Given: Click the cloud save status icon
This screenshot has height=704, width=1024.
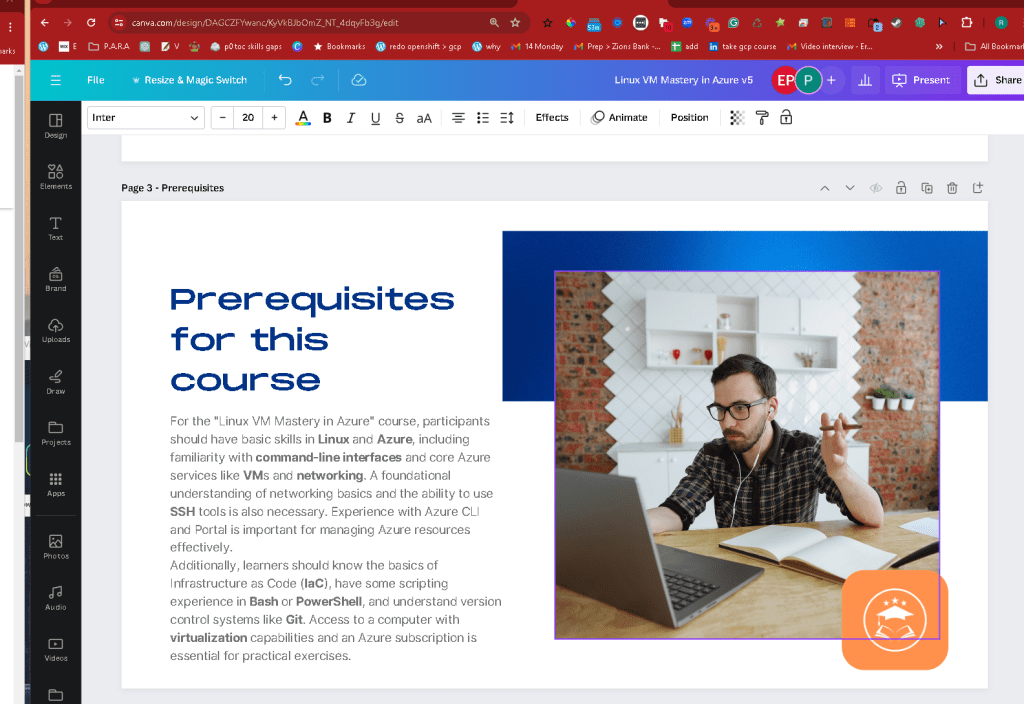Looking at the screenshot, I should coord(359,80).
